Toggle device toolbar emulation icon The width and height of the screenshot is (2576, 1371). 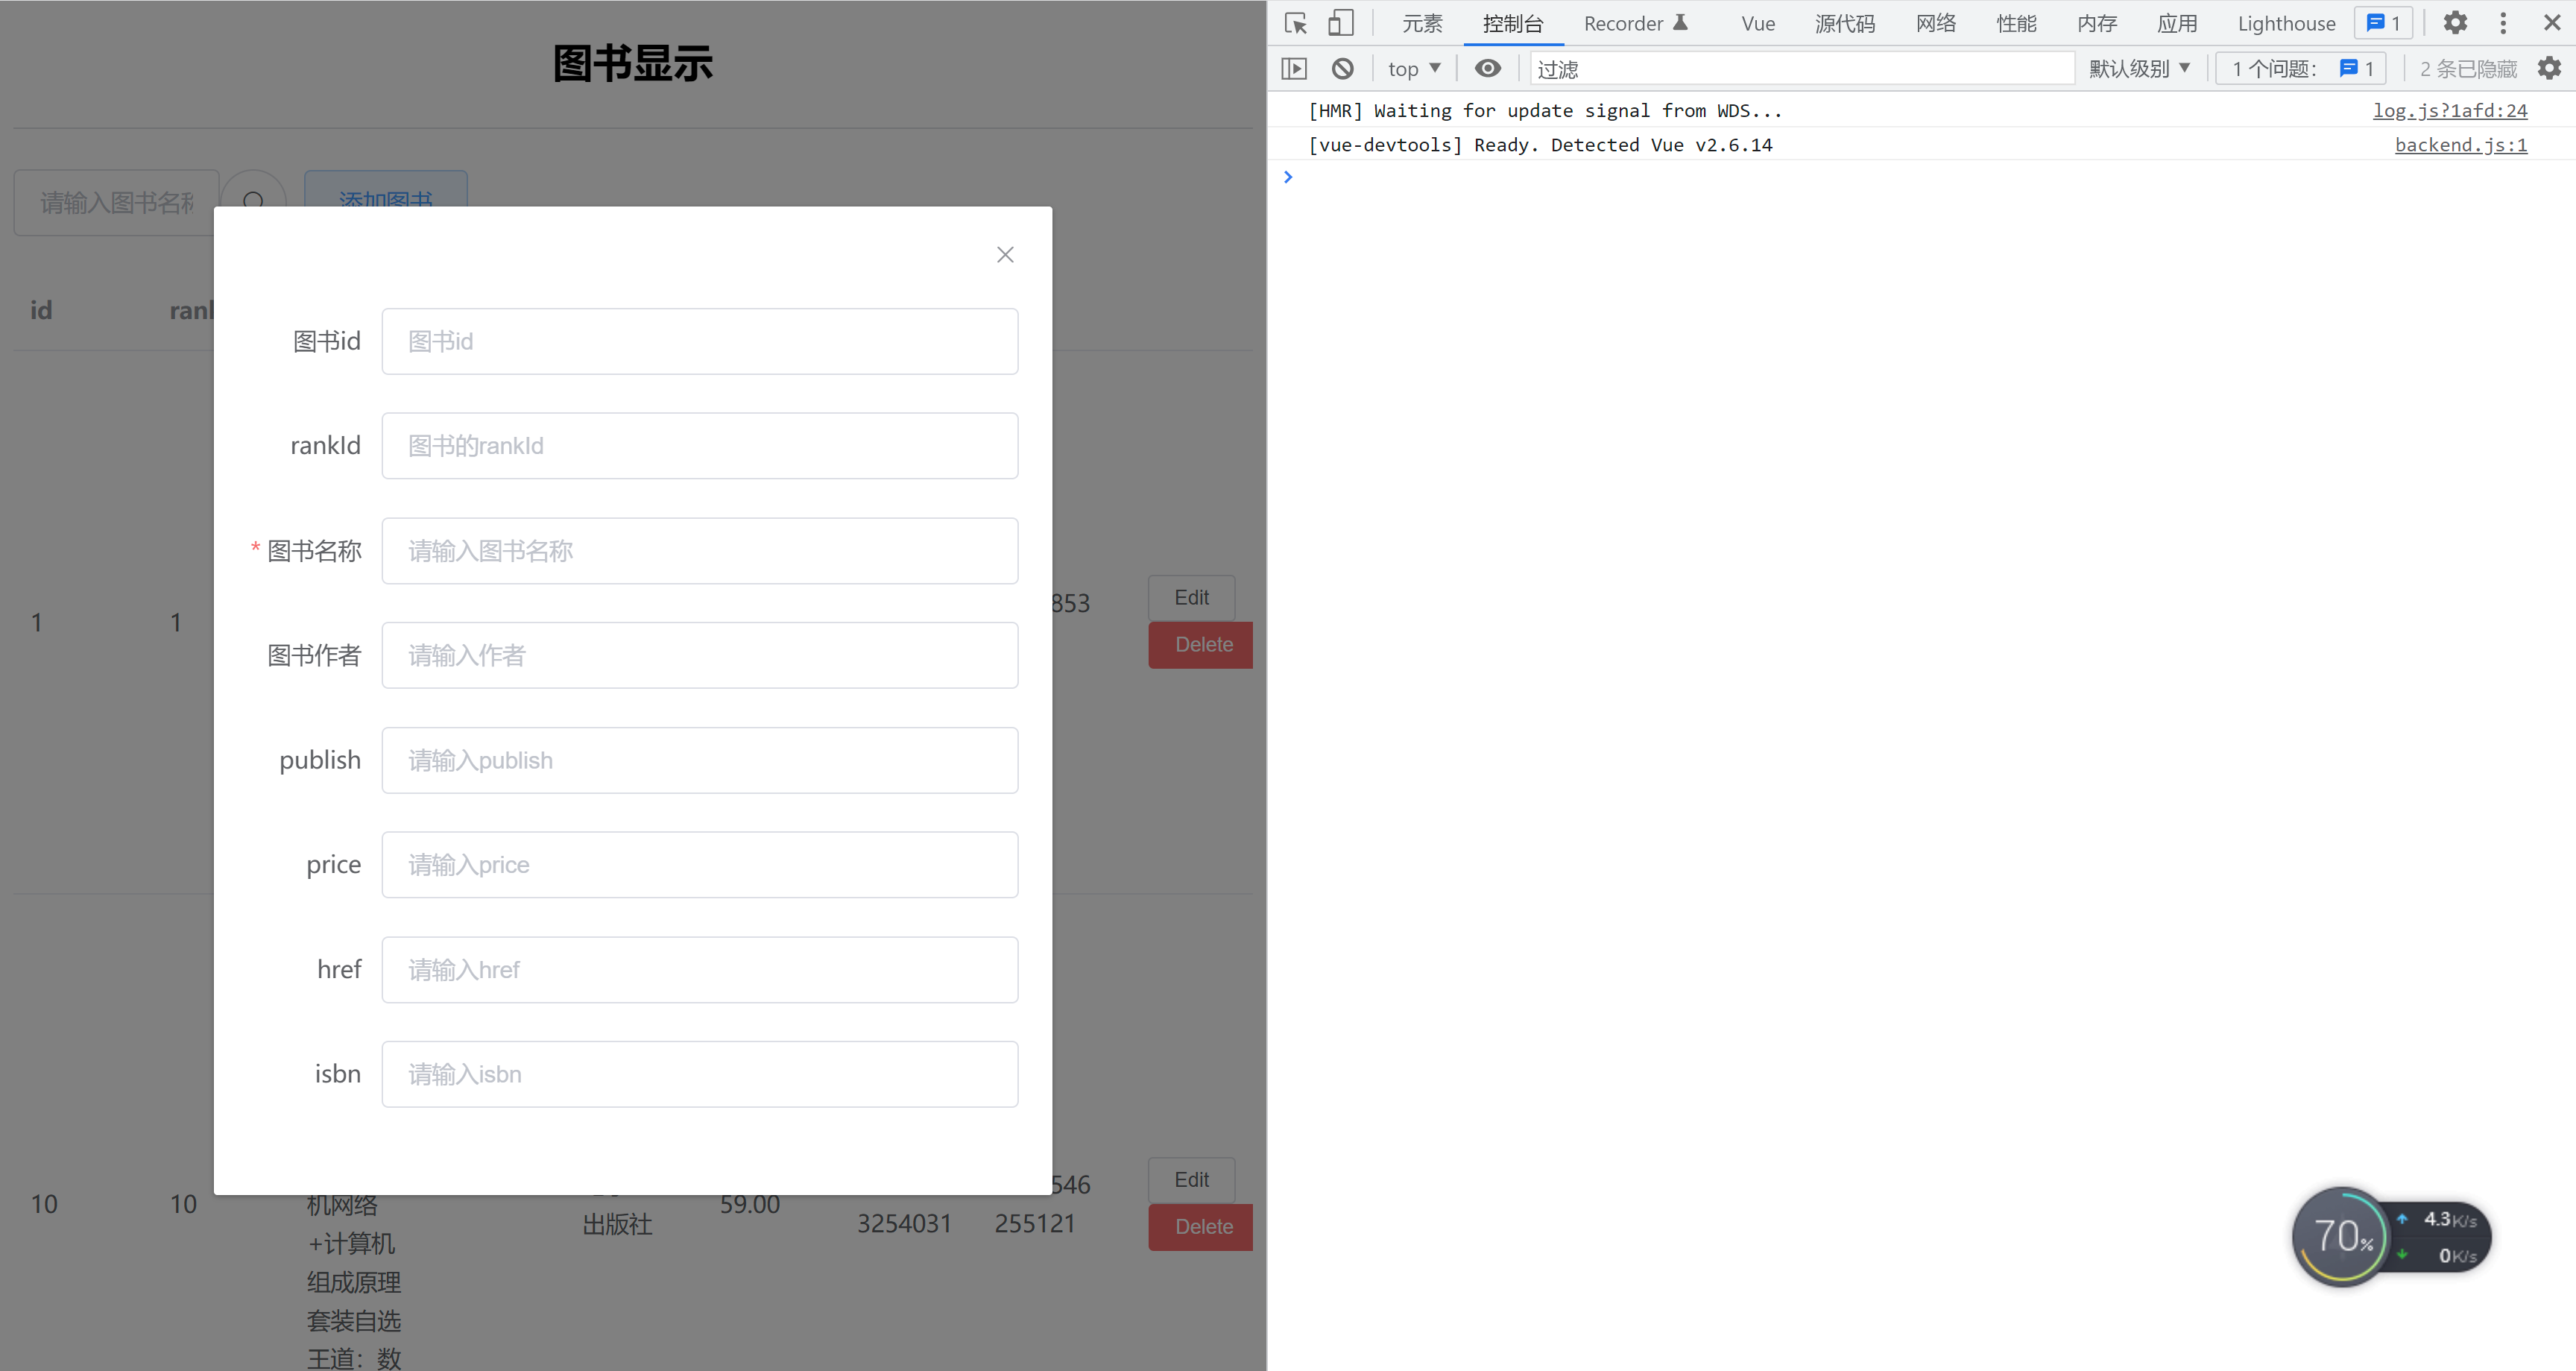pyautogui.click(x=1340, y=23)
